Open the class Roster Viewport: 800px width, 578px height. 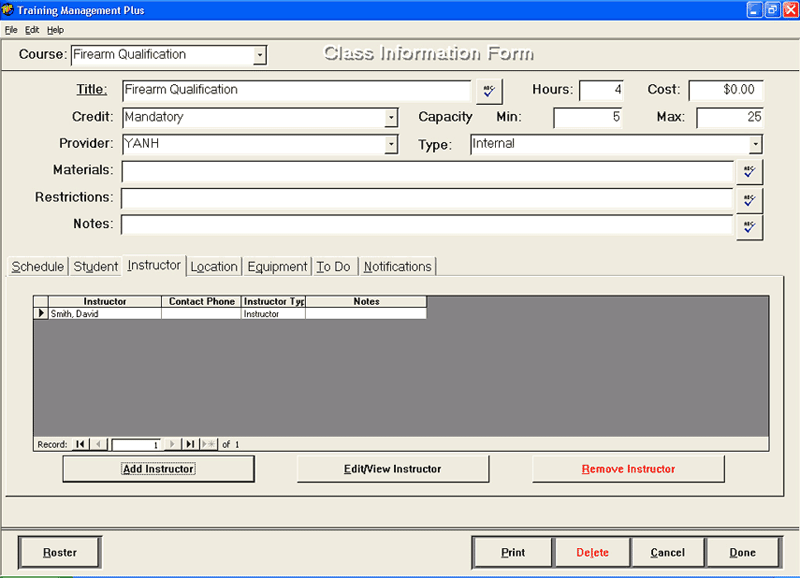click(58, 551)
